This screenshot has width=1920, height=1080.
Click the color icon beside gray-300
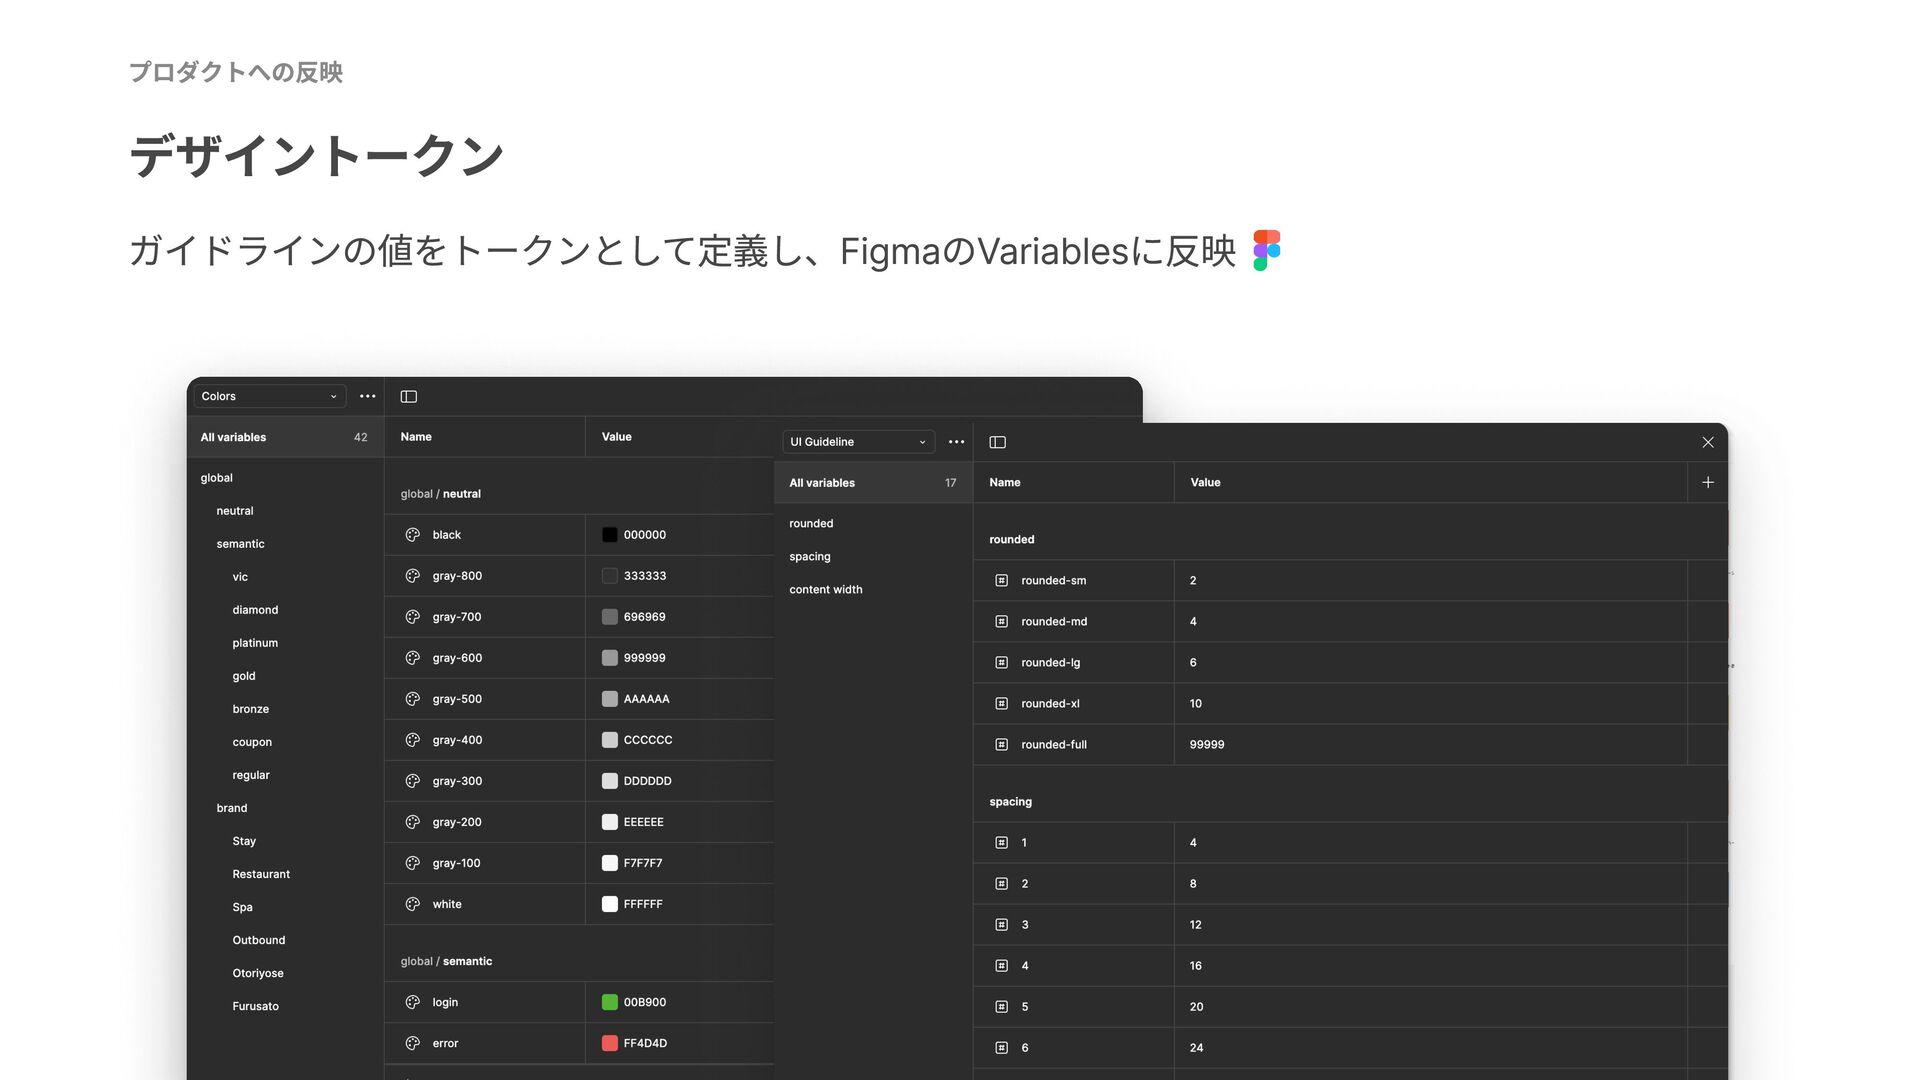pos(413,781)
